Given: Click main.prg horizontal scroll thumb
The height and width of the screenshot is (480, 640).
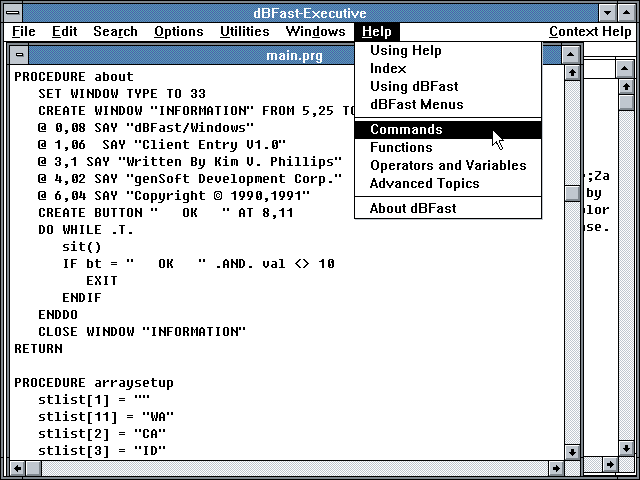Looking at the screenshot, I should point(33,468).
